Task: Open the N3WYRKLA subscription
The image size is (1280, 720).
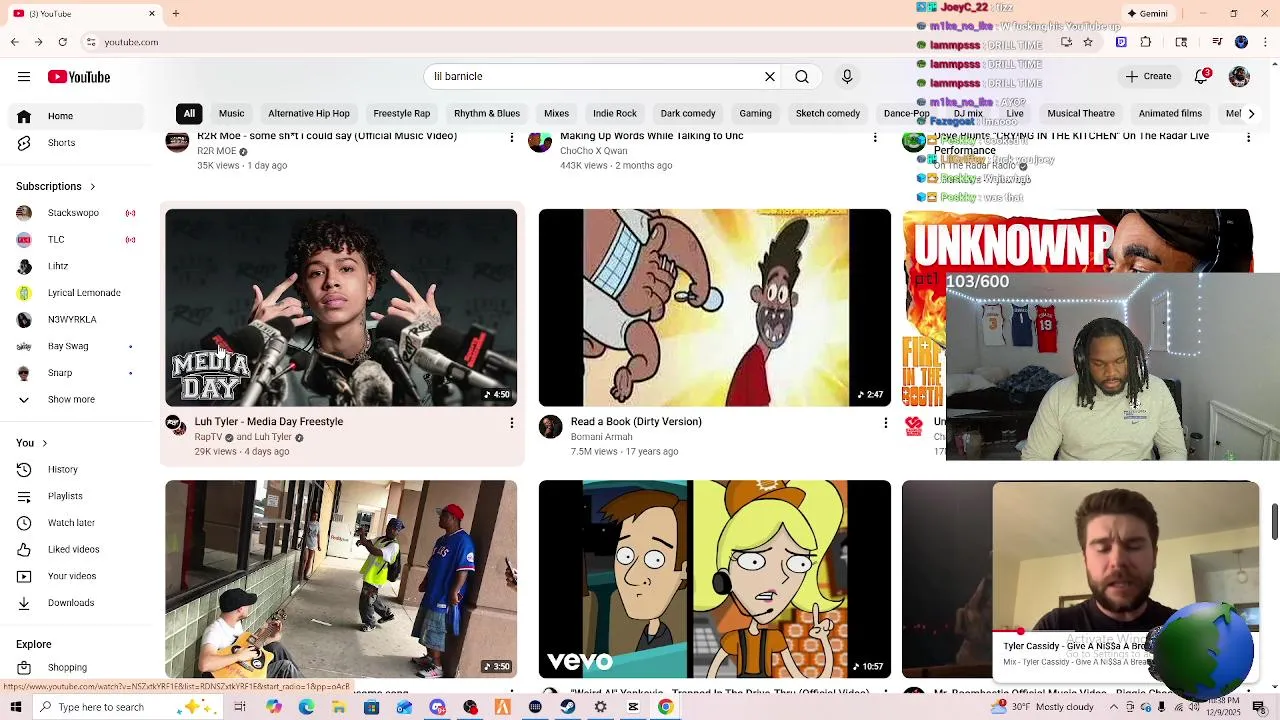Action: coord(76,320)
